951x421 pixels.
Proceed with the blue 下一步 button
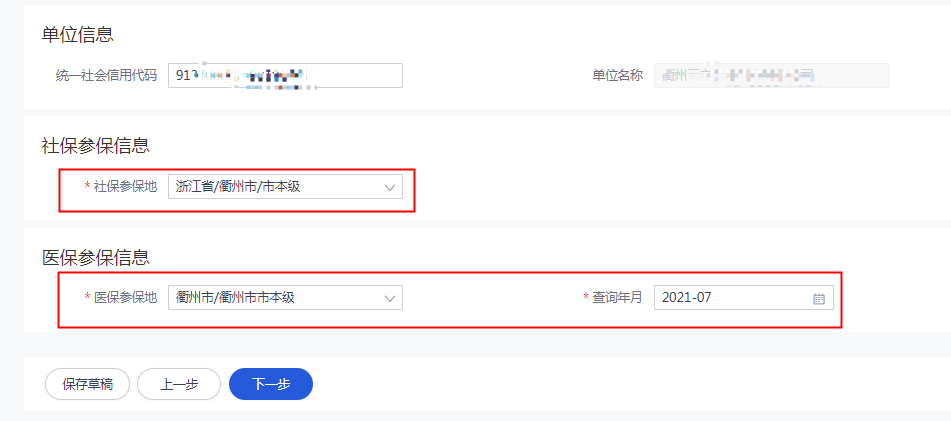pyautogui.click(x=271, y=384)
